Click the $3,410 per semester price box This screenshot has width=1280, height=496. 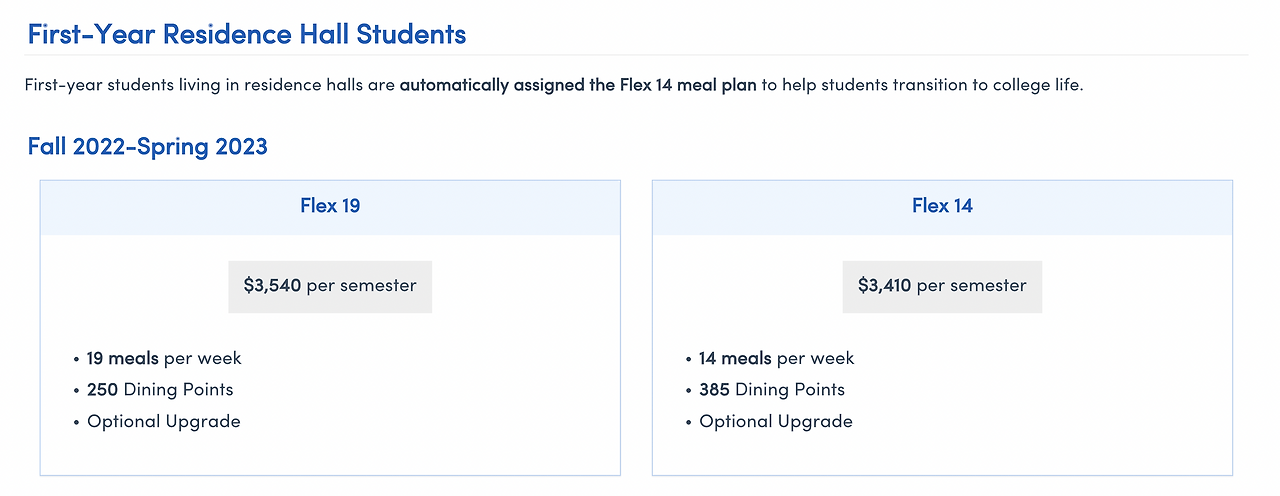(x=942, y=286)
